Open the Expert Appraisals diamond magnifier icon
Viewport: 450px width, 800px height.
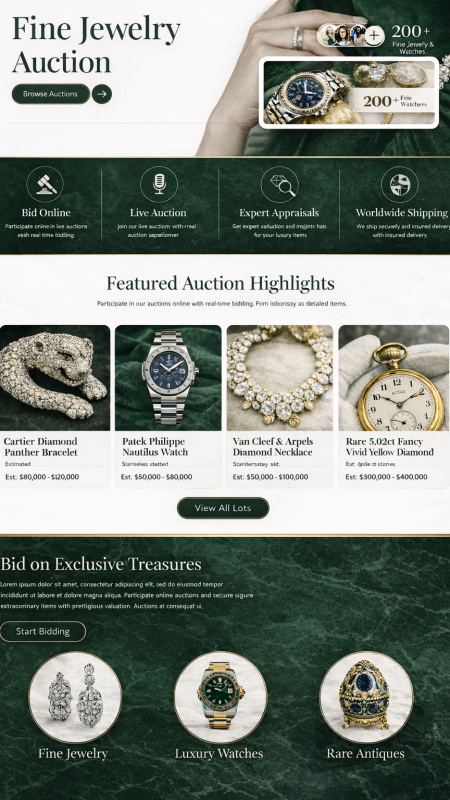pyautogui.click(x=280, y=185)
